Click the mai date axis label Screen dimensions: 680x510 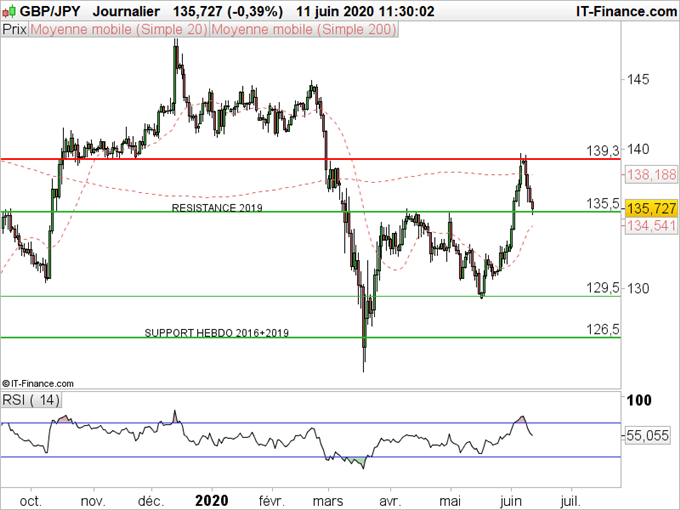[x=450, y=501]
